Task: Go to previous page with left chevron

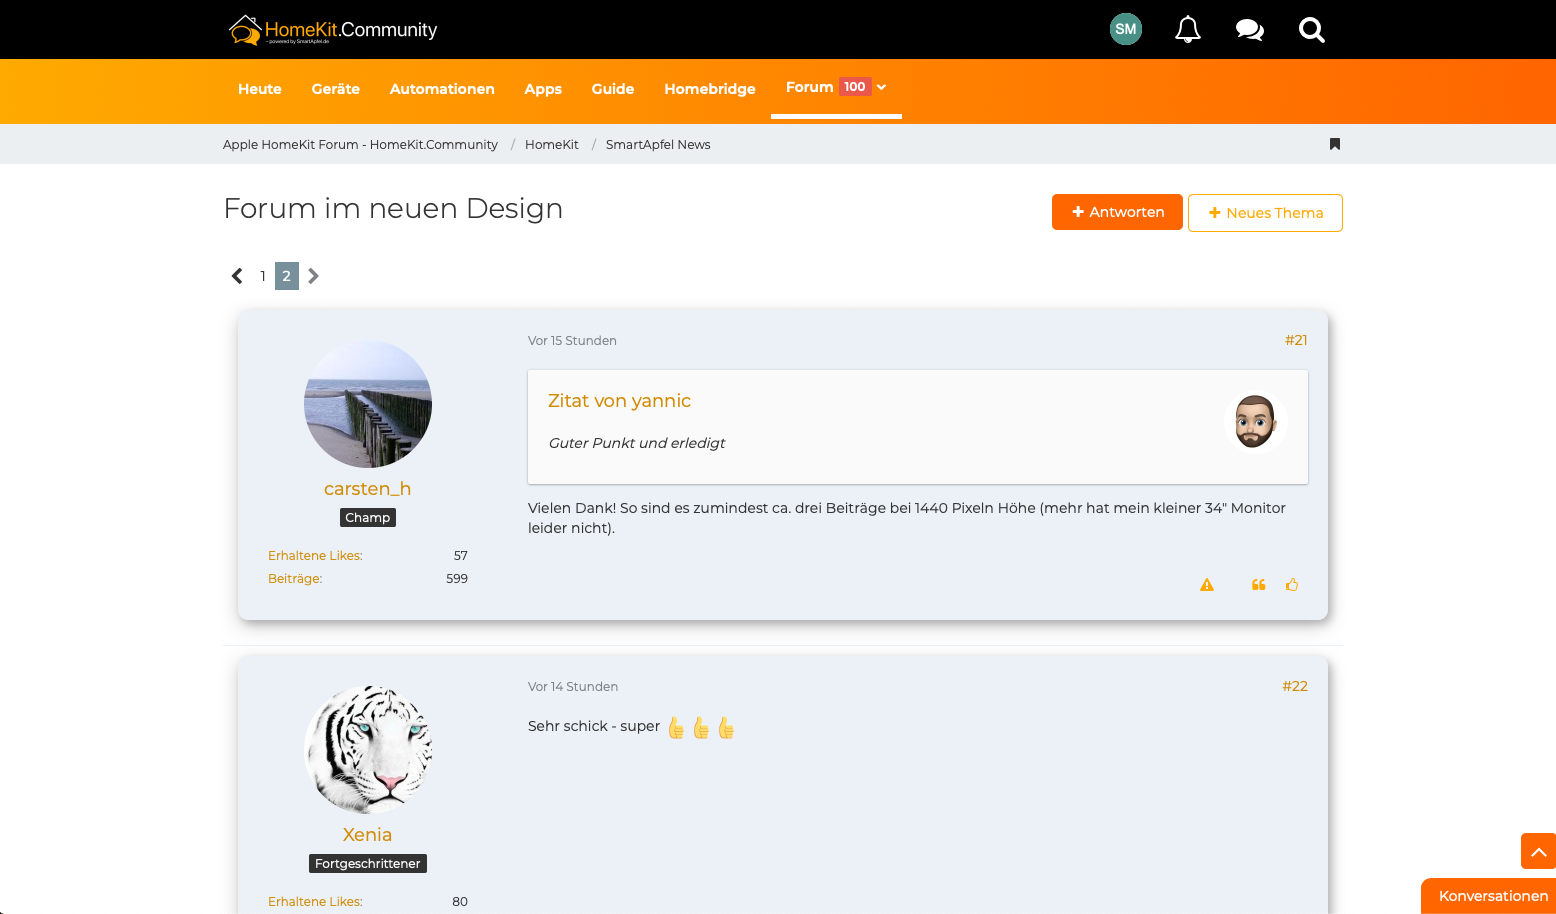Action: click(237, 276)
